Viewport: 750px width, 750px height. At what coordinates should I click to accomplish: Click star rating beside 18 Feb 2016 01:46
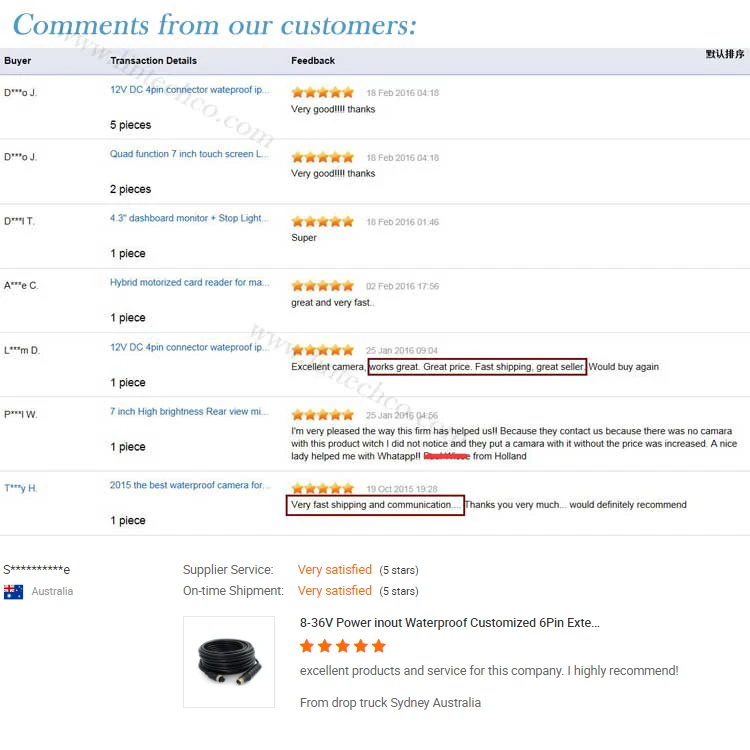pos(322,221)
